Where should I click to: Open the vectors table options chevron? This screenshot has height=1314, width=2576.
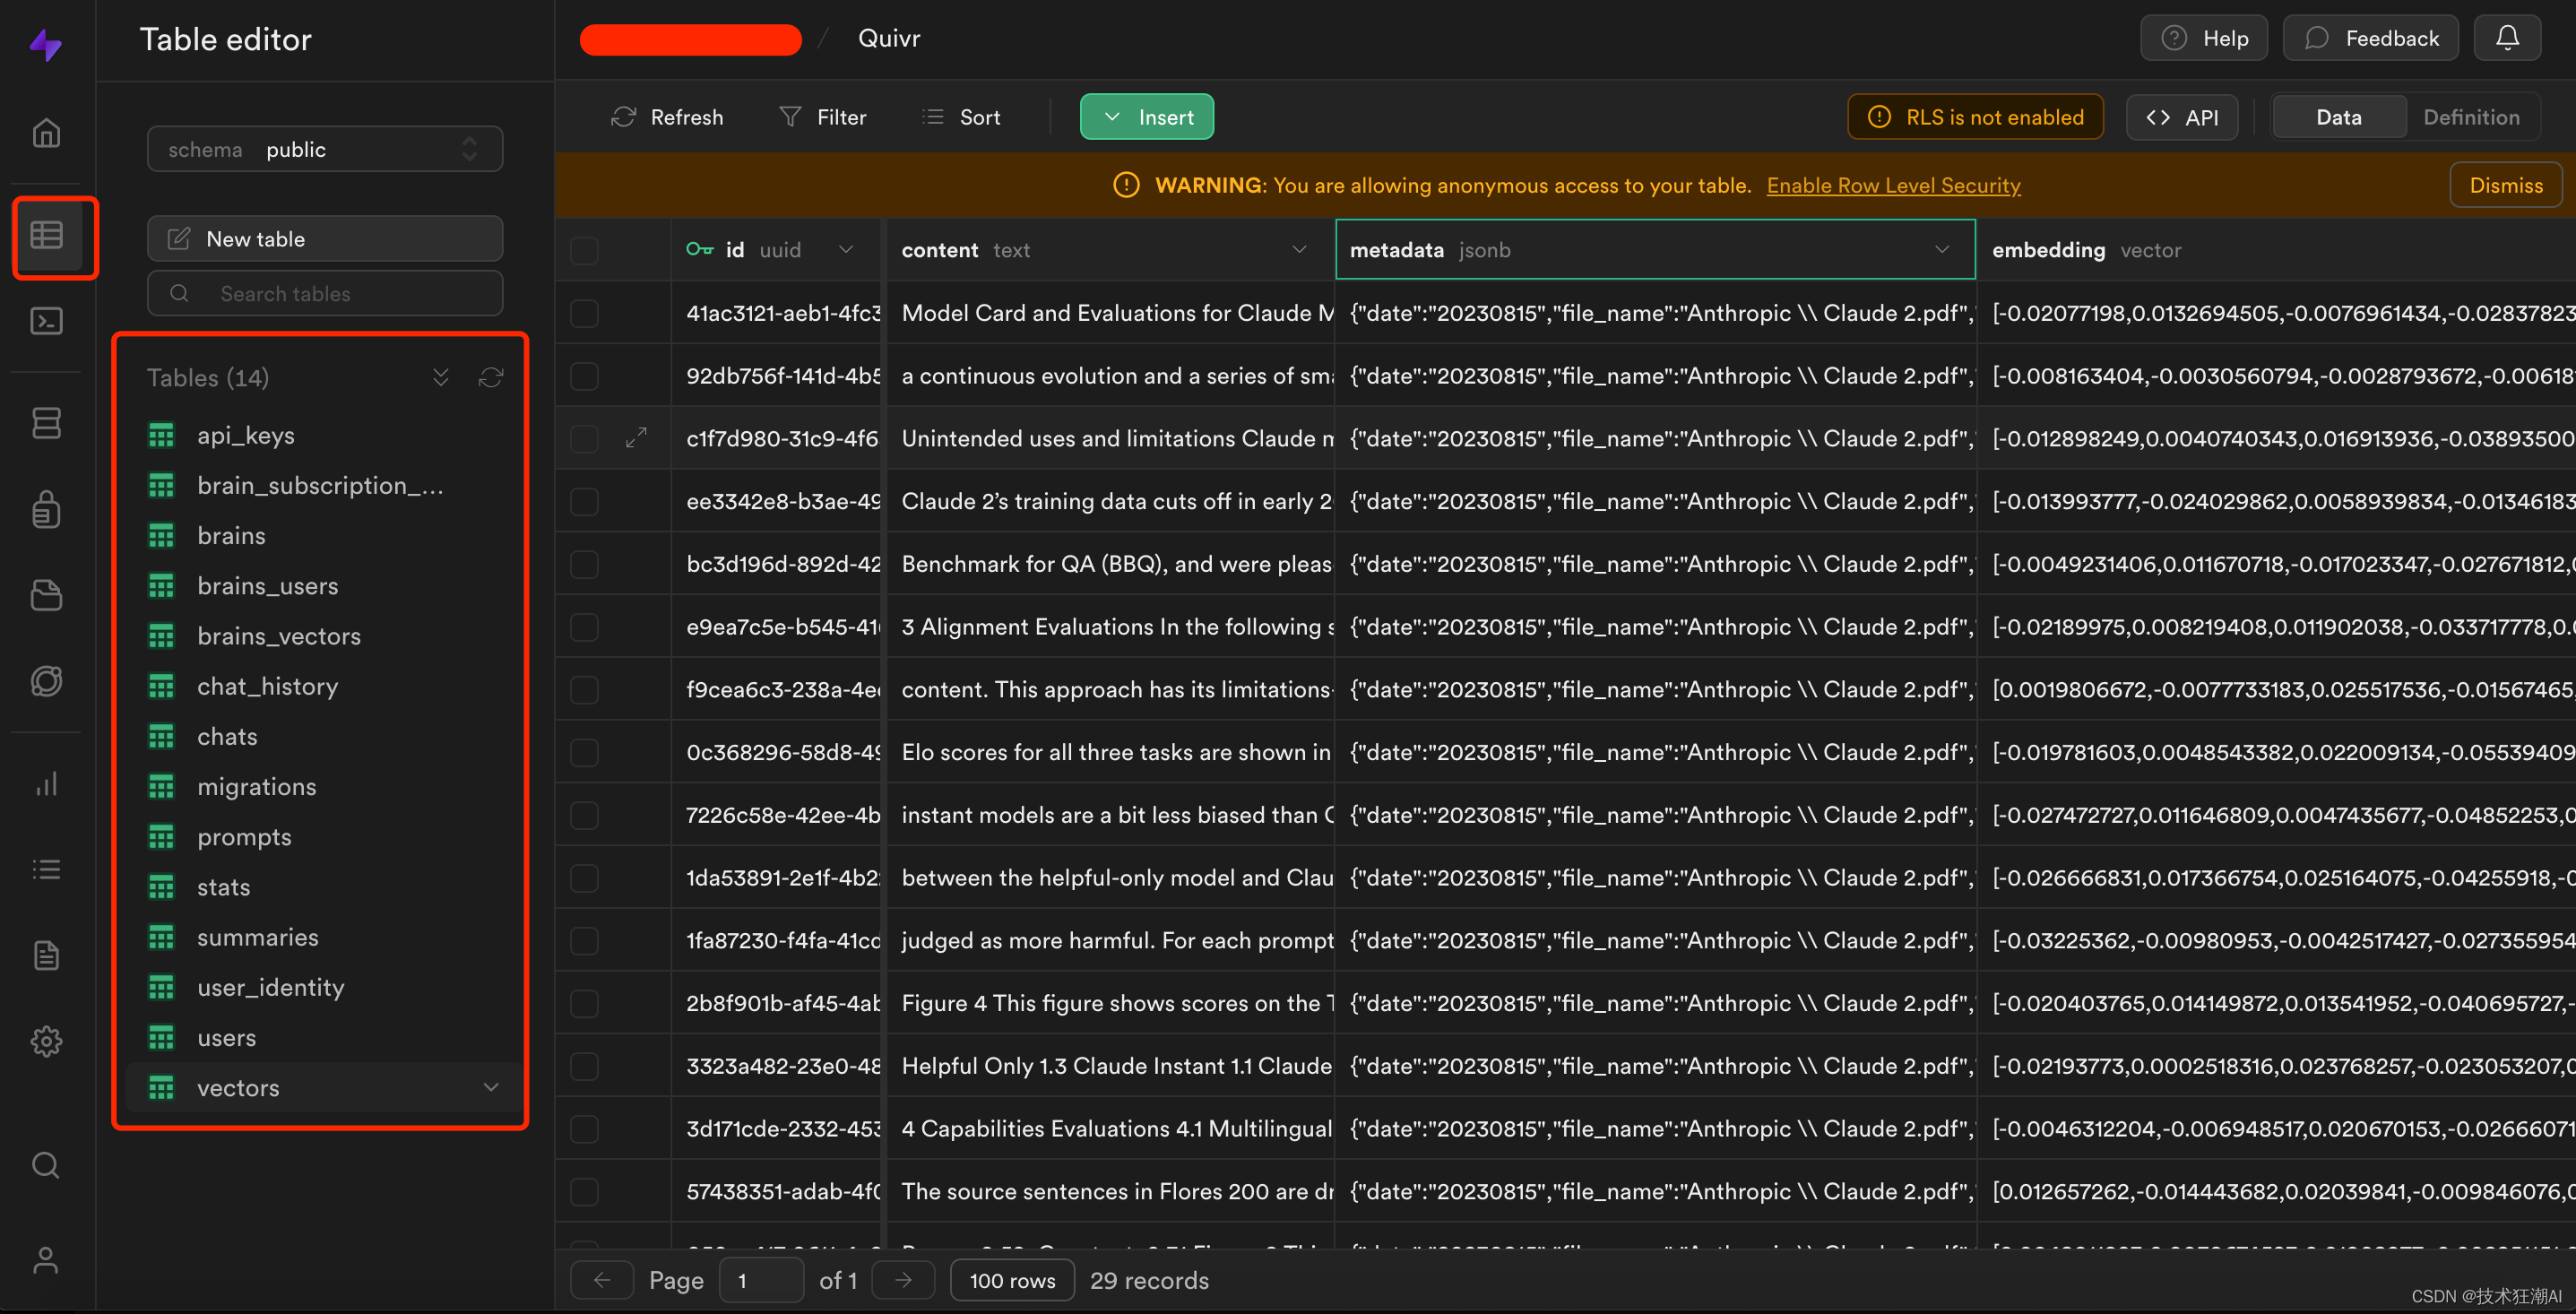coord(491,1087)
